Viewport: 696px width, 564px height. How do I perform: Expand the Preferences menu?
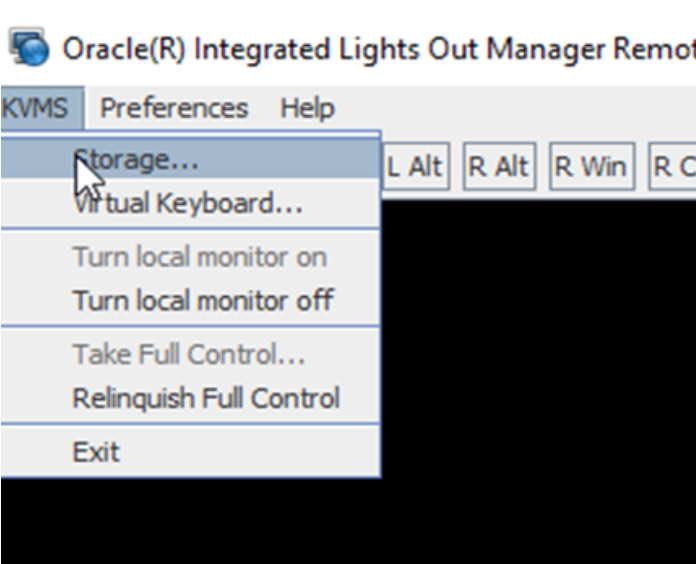[174, 107]
